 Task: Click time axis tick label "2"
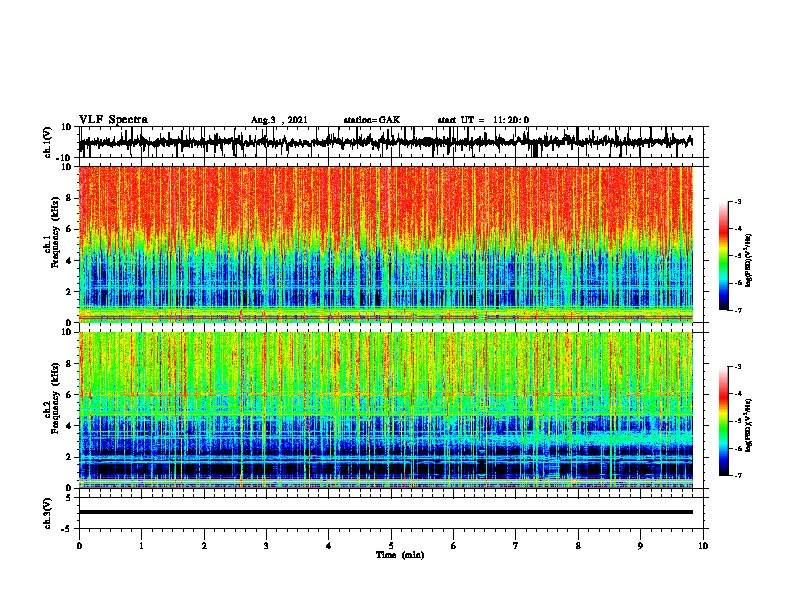pos(204,546)
